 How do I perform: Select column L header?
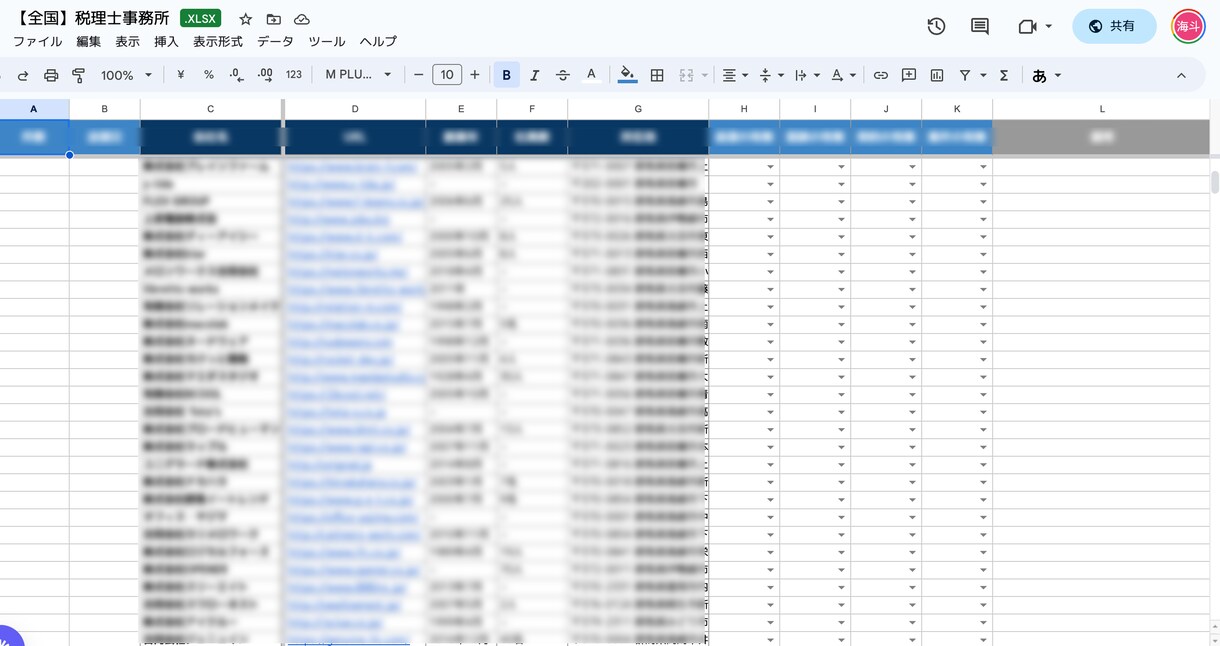pos(1102,109)
